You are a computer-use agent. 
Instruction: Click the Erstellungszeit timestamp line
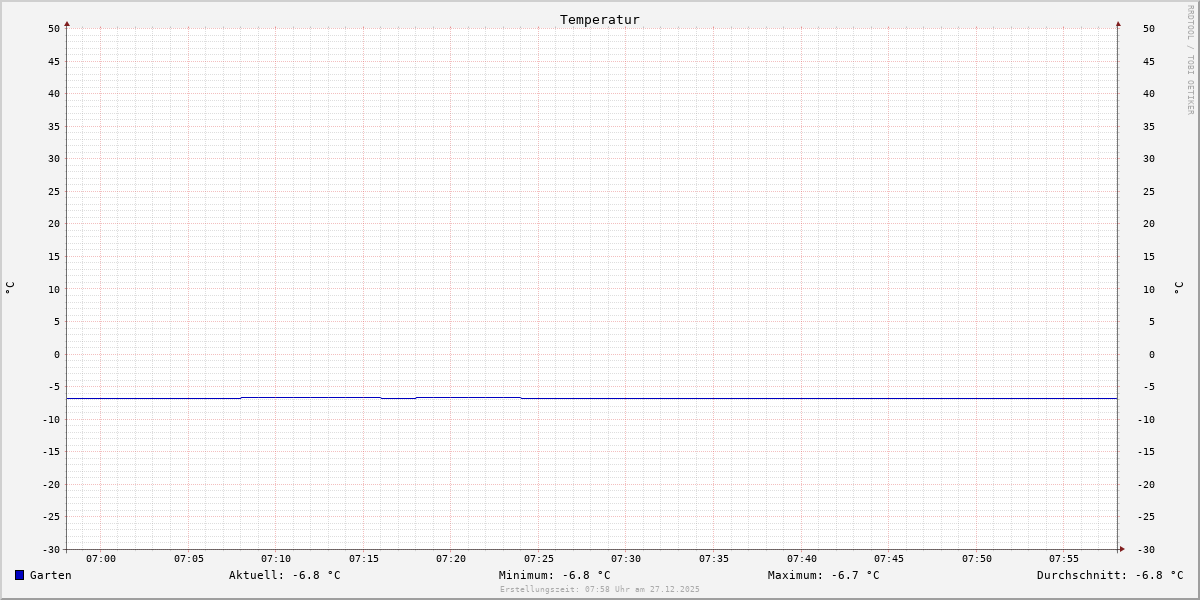600,589
